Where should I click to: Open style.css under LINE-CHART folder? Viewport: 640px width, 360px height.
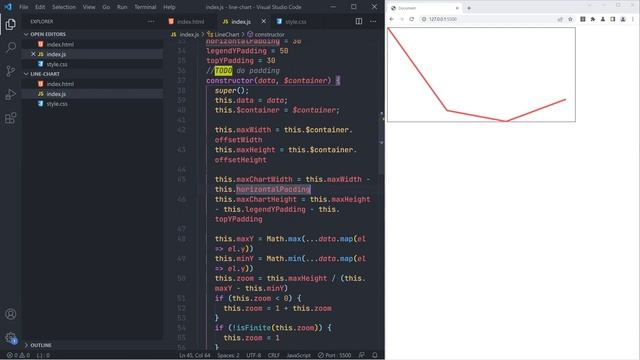pos(57,104)
